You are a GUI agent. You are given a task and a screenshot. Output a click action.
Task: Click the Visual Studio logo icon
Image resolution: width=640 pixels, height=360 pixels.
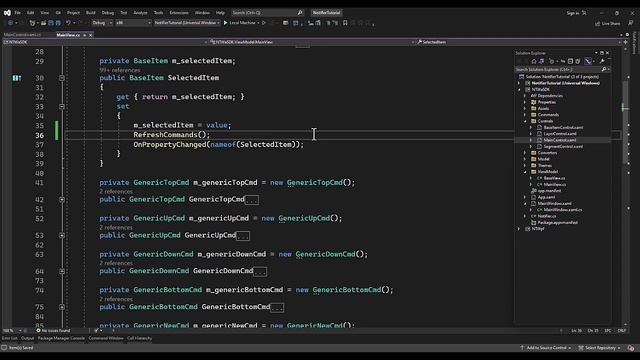point(7,13)
